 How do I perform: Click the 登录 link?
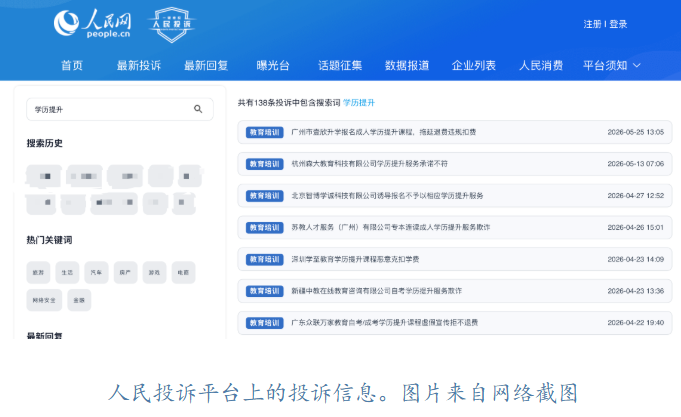pyautogui.click(x=618, y=24)
